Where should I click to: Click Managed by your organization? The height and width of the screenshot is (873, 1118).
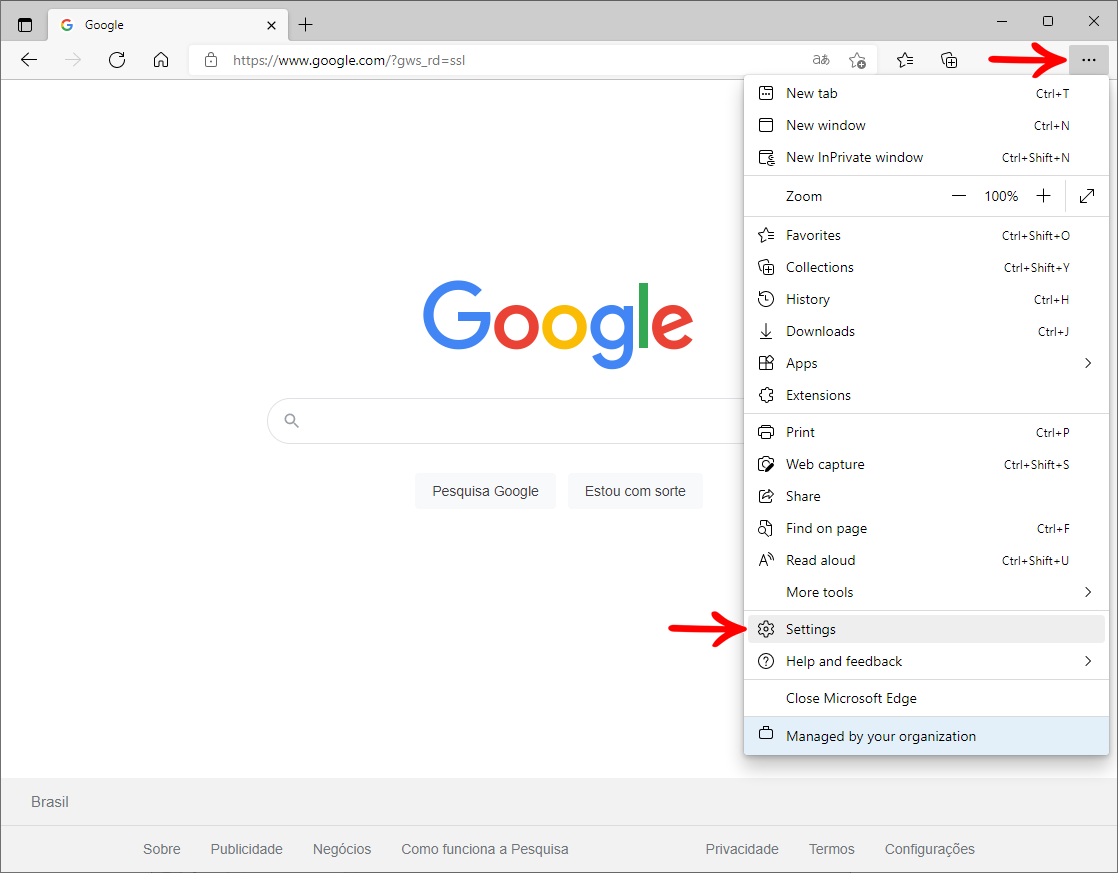925,736
